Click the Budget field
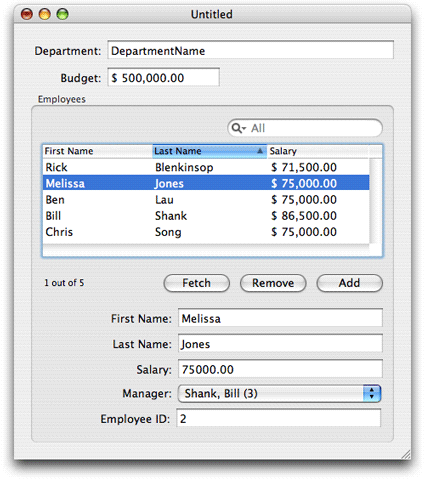Viewport: 425px width, 482px height. pyautogui.click(x=163, y=78)
